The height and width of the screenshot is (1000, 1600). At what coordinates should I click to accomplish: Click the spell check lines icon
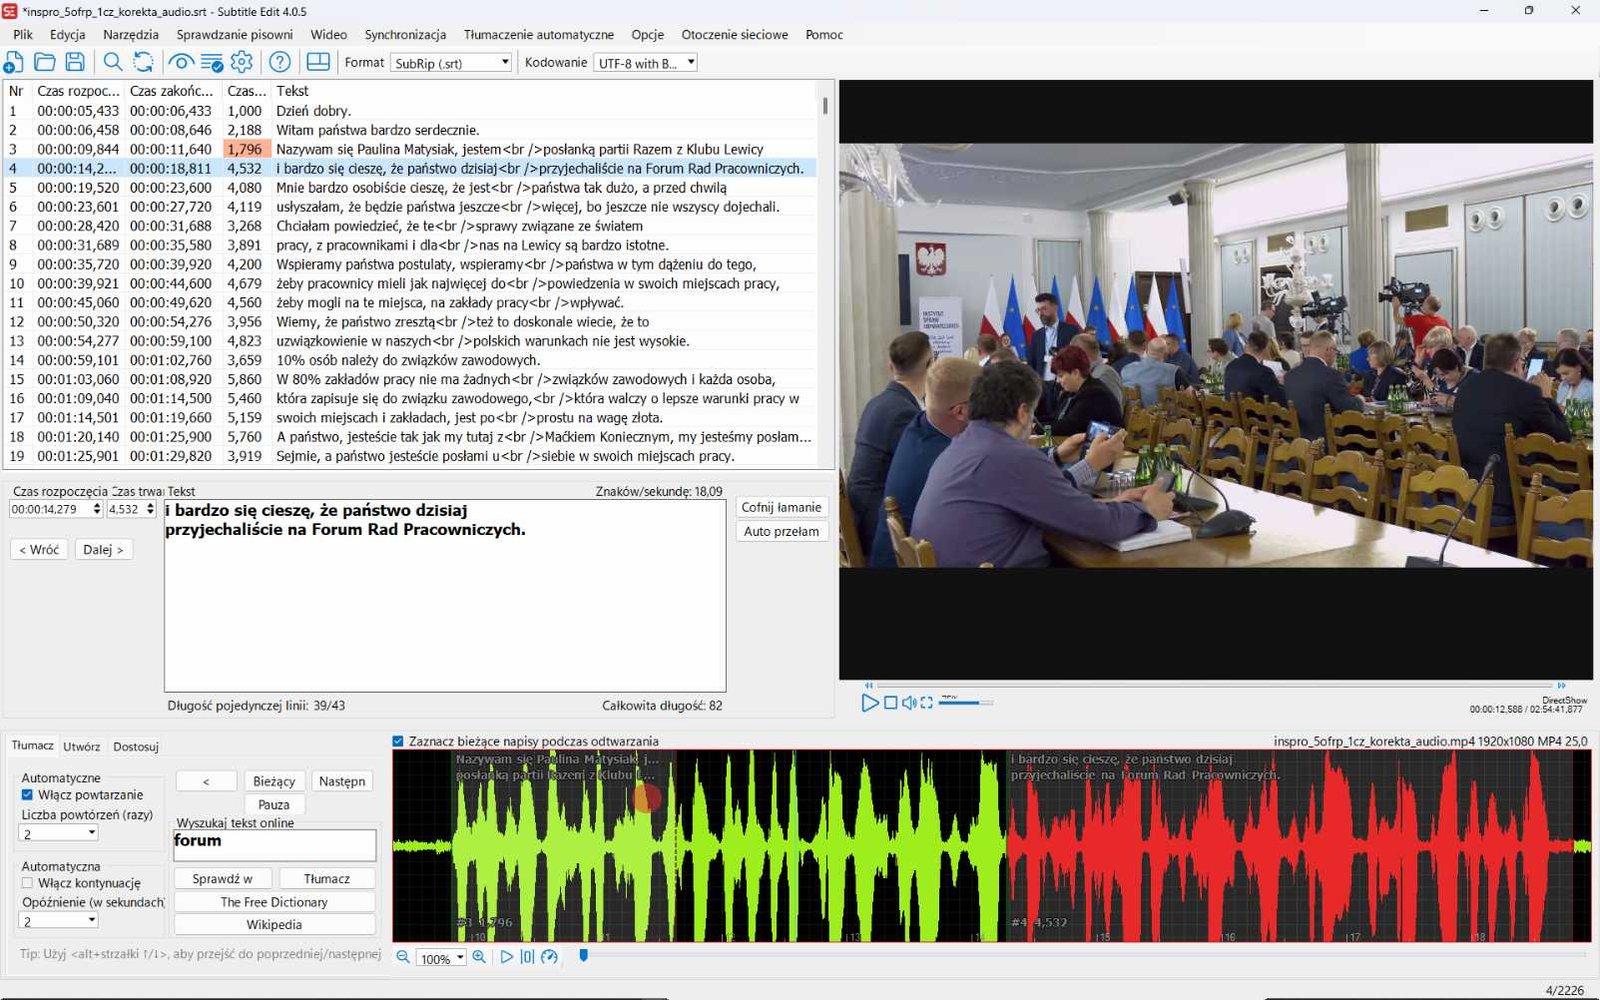coord(211,62)
